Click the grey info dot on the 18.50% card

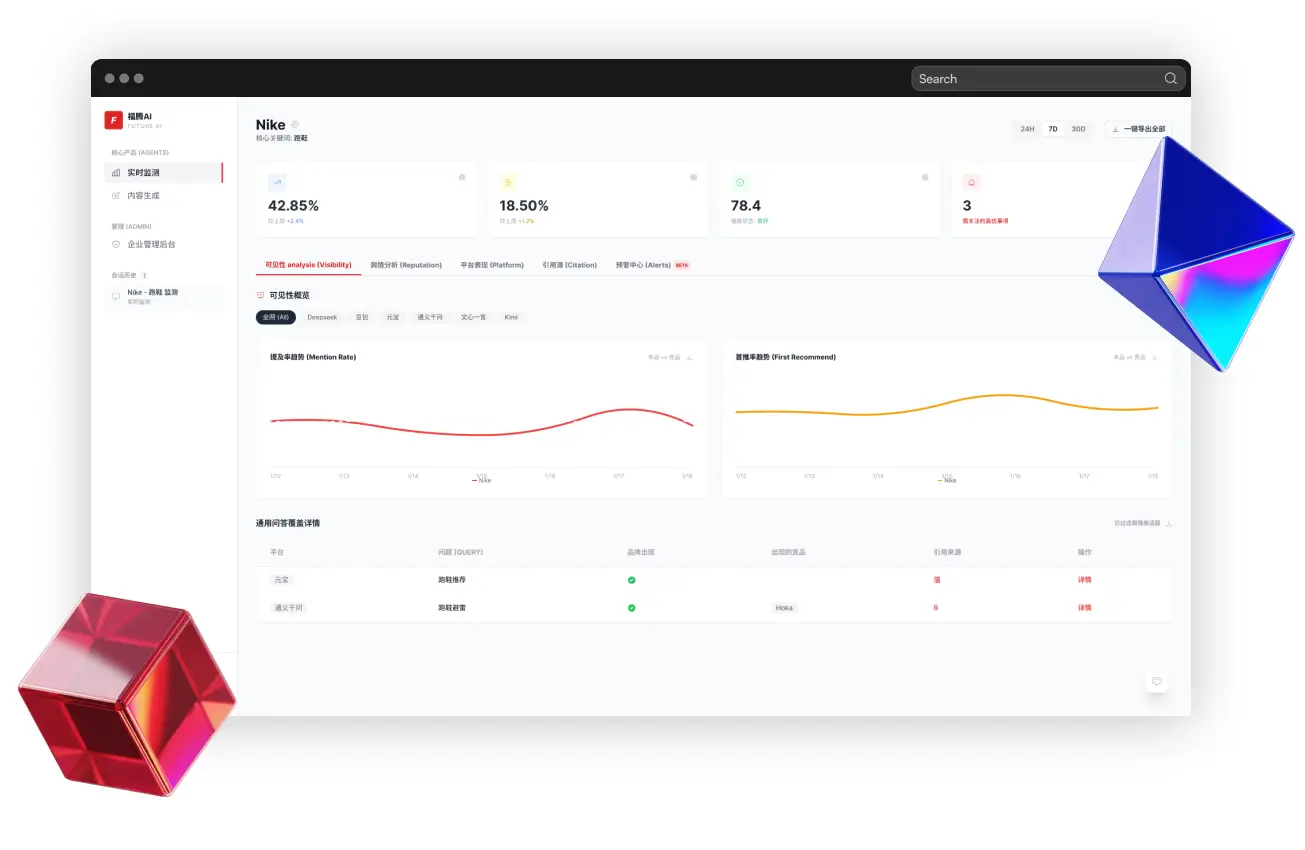[694, 177]
